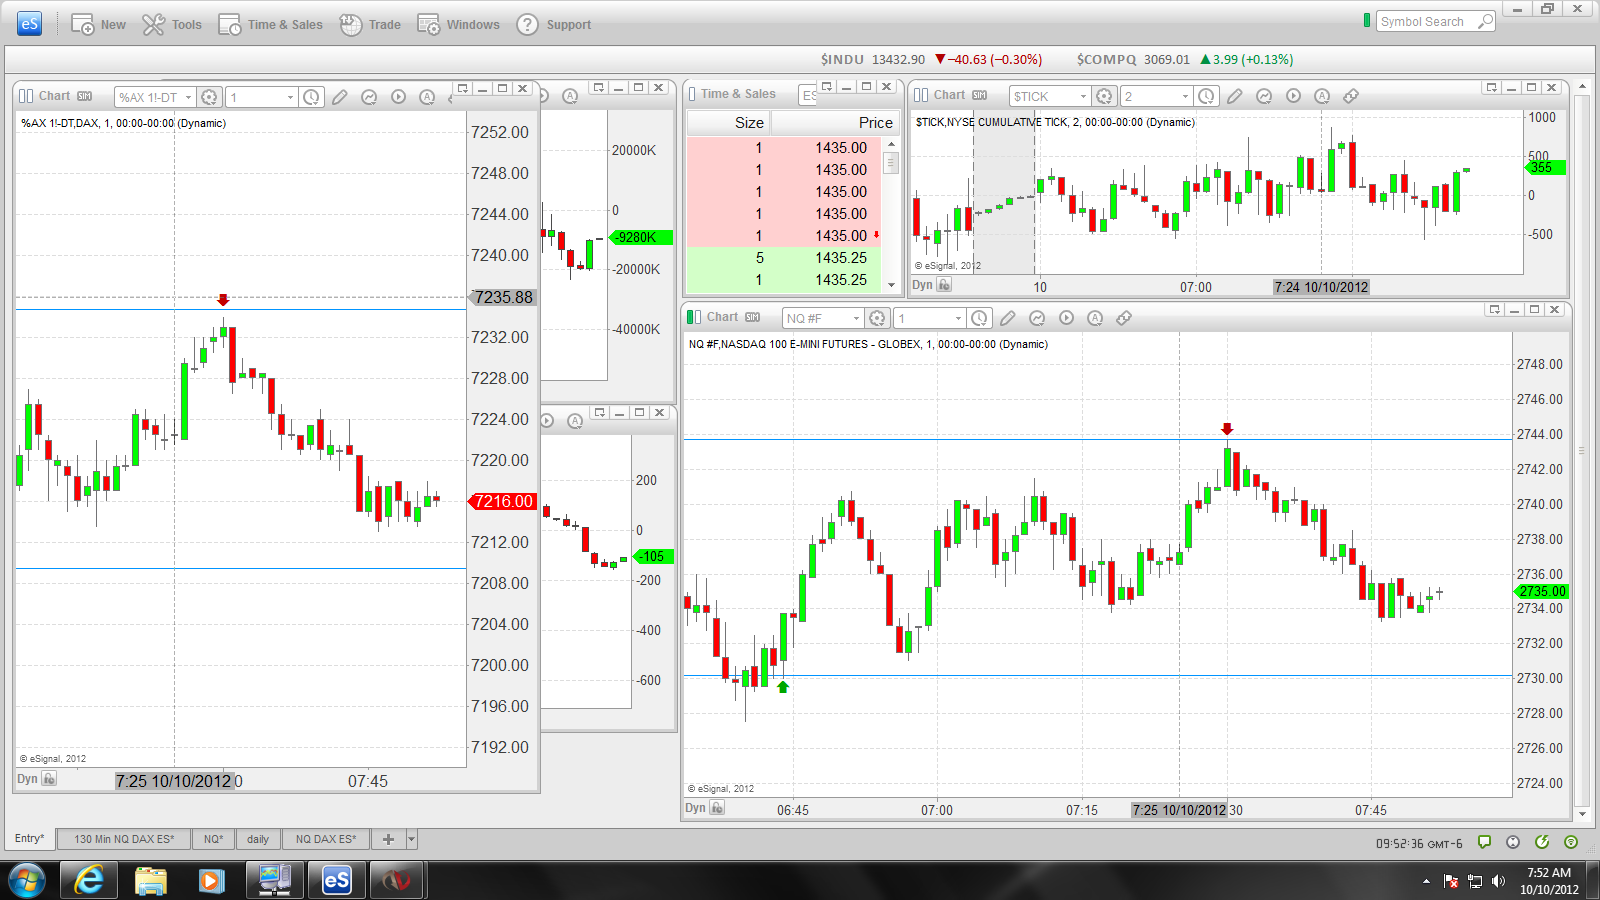Toggle Dyn lock icon in $TICK chart
Image resolution: width=1600 pixels, height=900 pixels.
tap(944, 285)
